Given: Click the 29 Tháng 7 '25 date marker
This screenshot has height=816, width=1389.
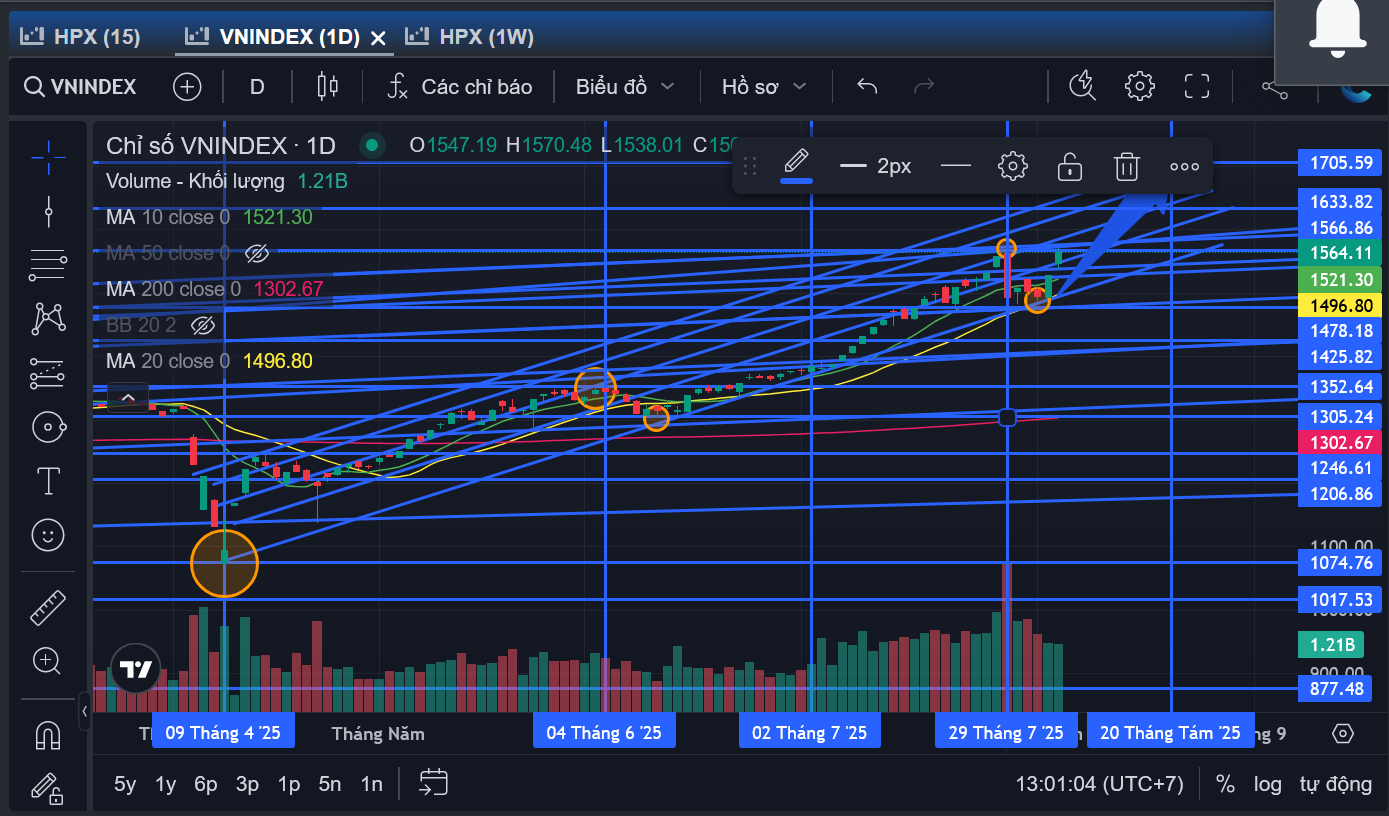Looking at the screenshot, I should point(1005,733).
